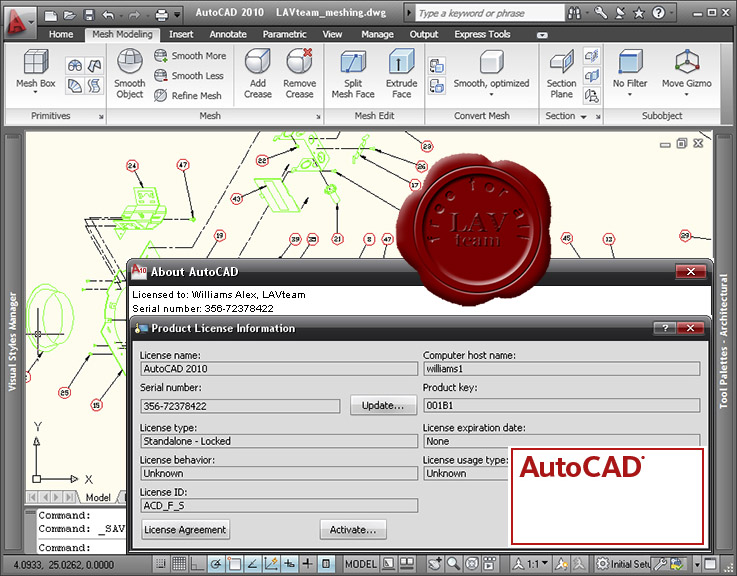Click the Open folder quick access icon
This screenshot has height=576, width=737.
pos(70,16)
